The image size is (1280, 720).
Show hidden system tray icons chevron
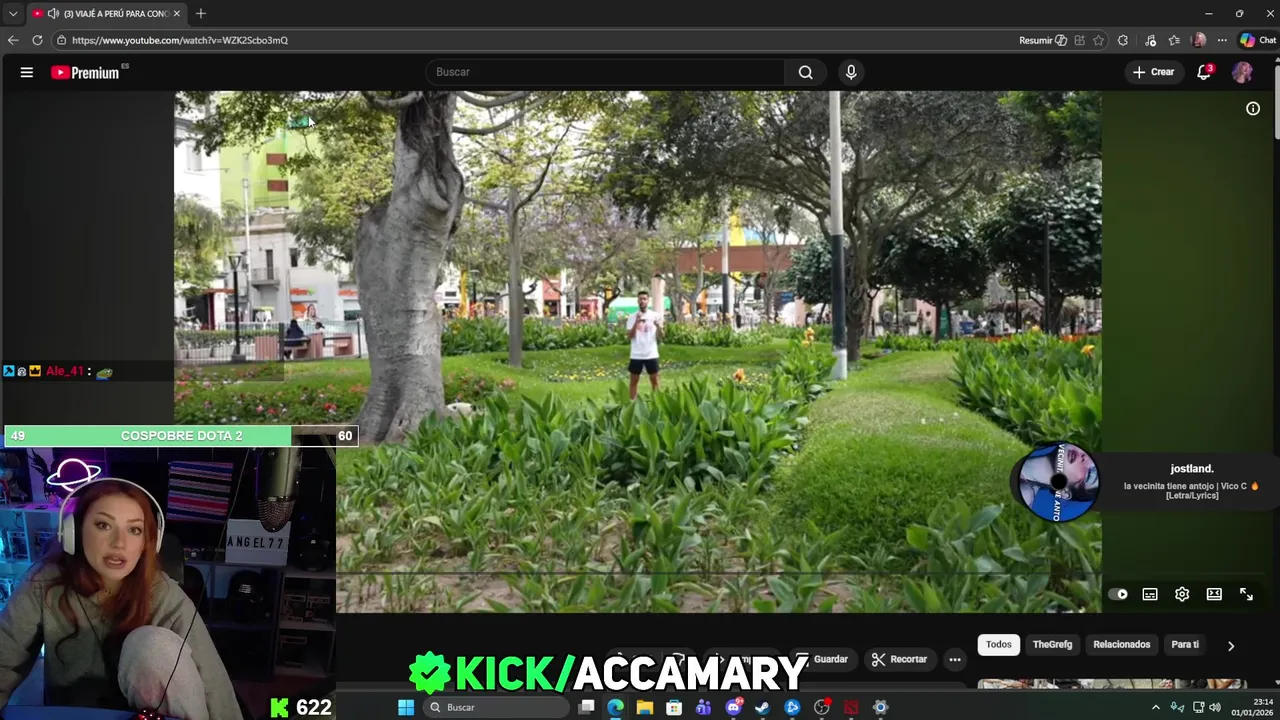(x=1156, y=707)
